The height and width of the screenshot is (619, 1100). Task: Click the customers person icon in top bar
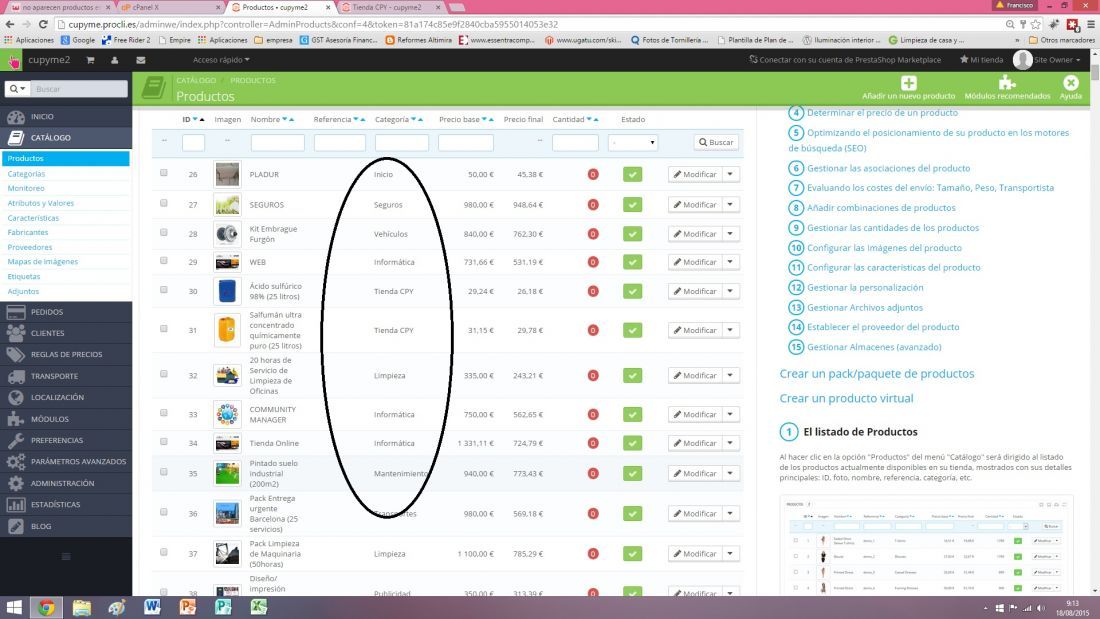[114, 60]
